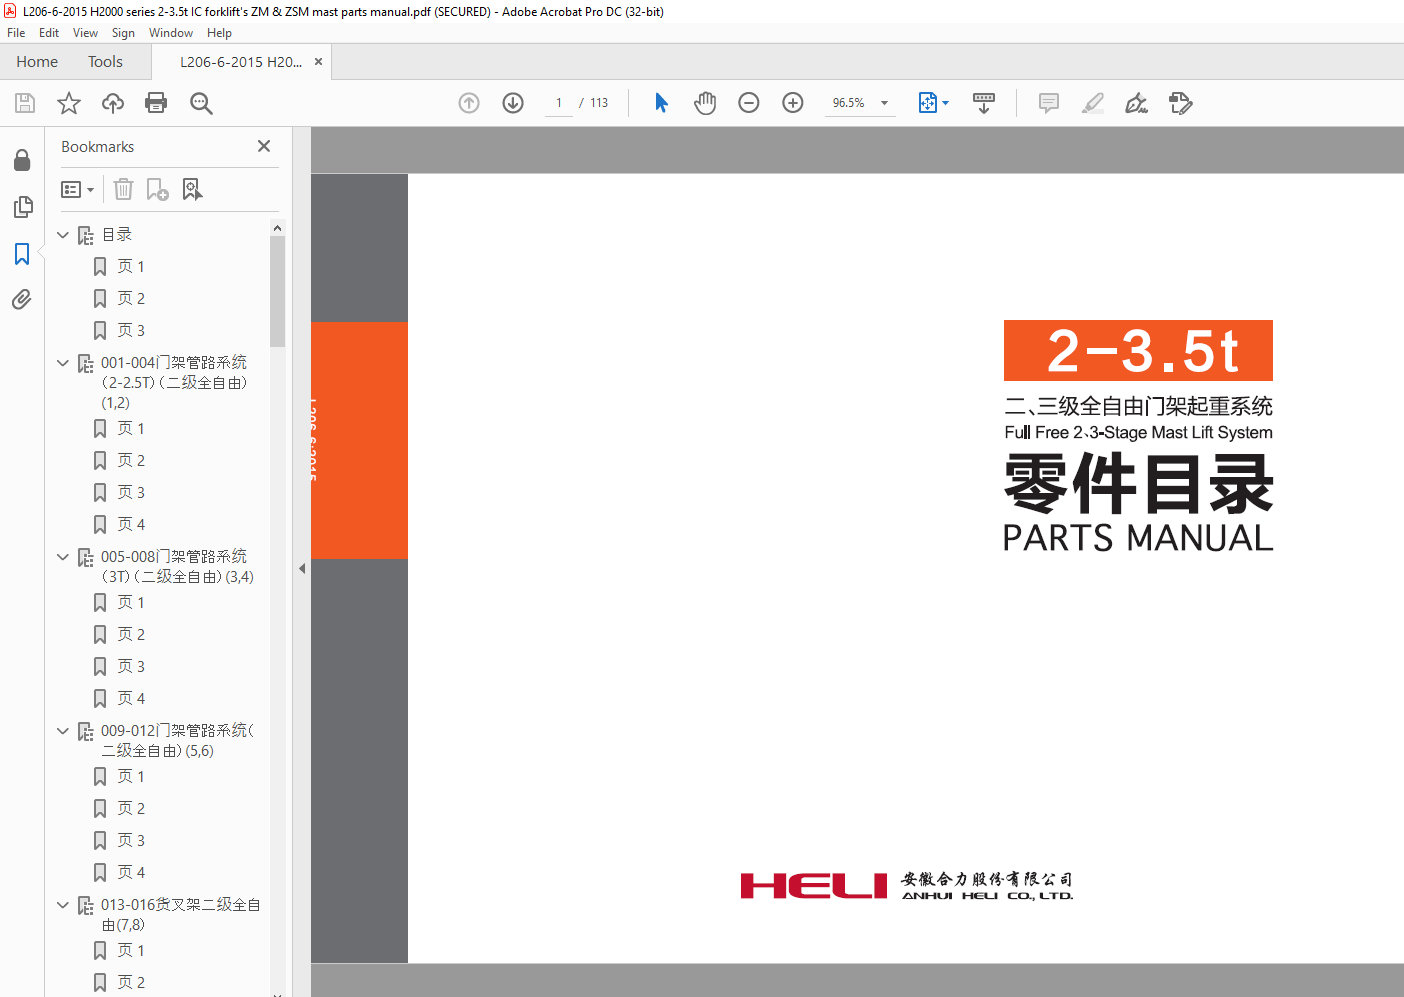Open the Sign menu
This screenshot has width=1404, height=997.
(123, 33)
